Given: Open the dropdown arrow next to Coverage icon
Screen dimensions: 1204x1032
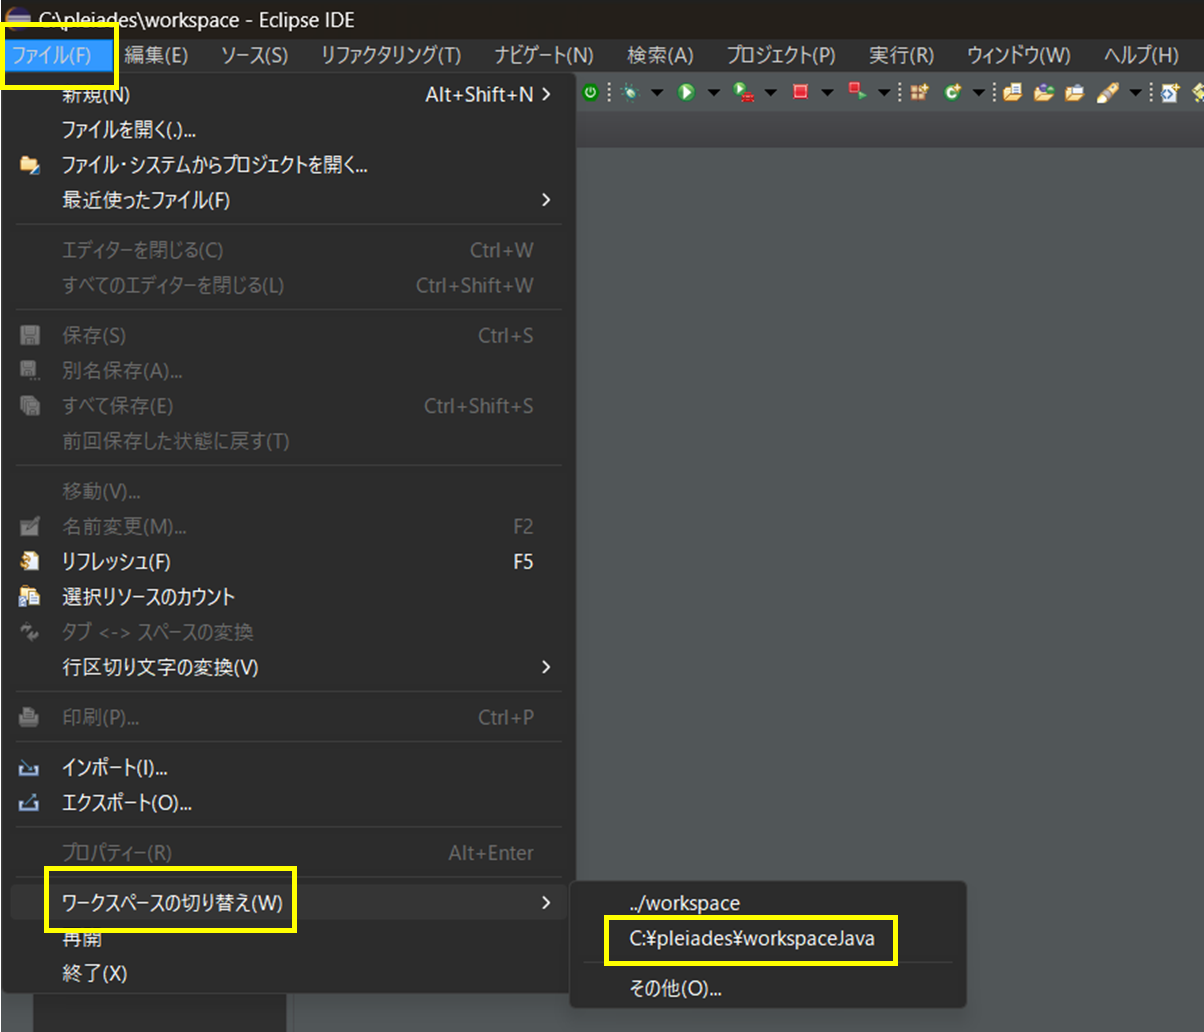Looking at the screenshot, I should [770, 93].
